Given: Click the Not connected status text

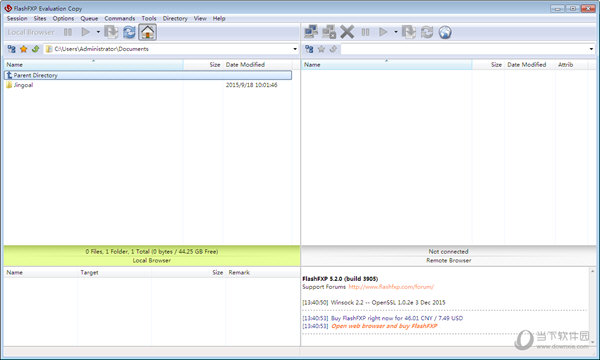Looking at the screenshot, I should (448, 251).
